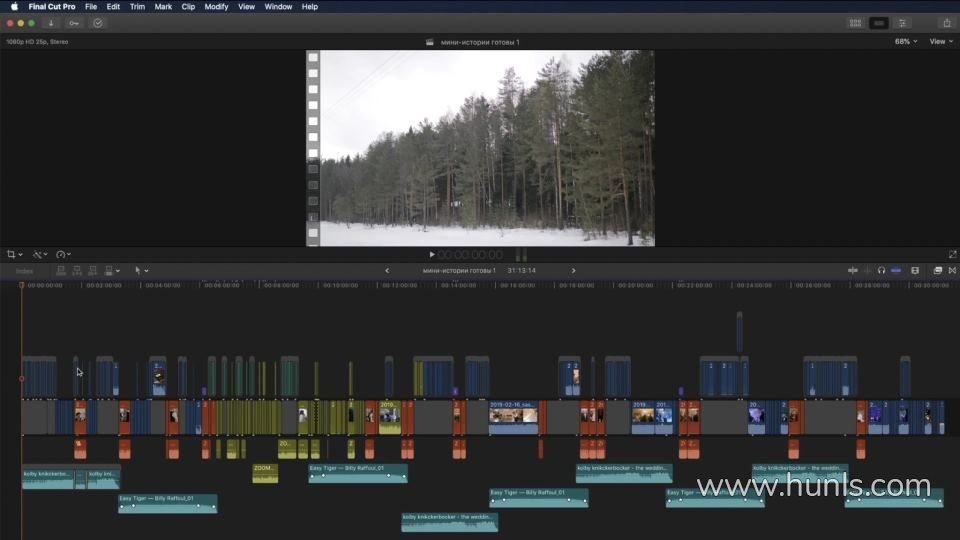960x540 pixels.
Task: Click the Share export icon
Action: (x=947, y=23)
